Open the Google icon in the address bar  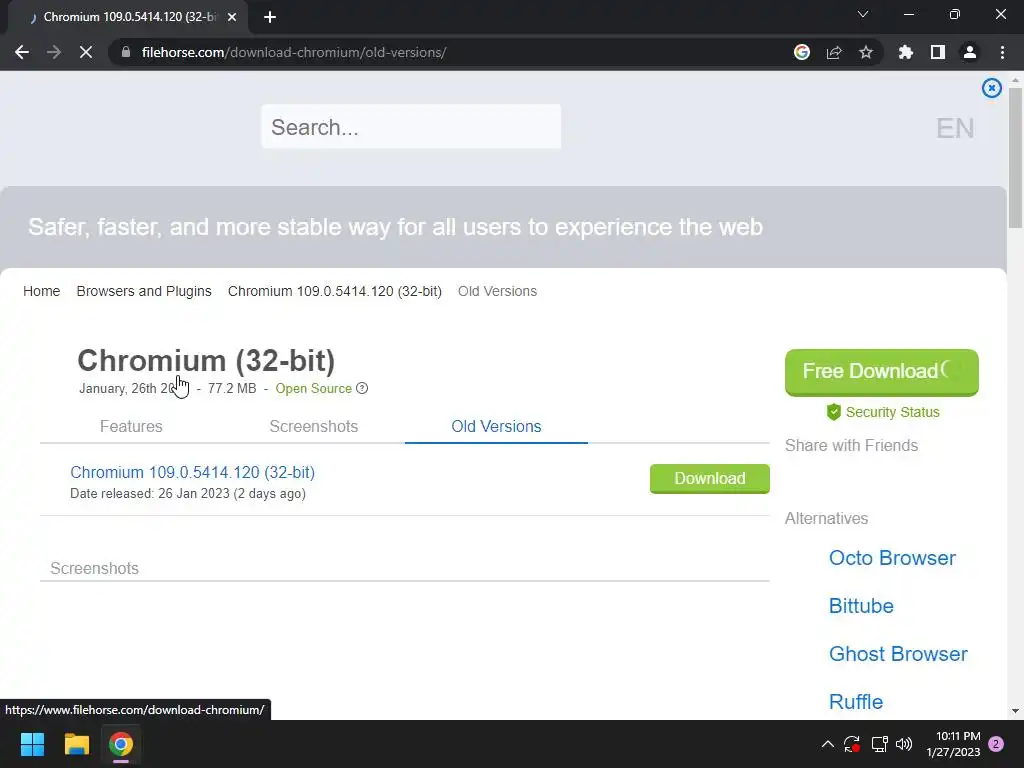pyautogui.click(x=802, y=52)
